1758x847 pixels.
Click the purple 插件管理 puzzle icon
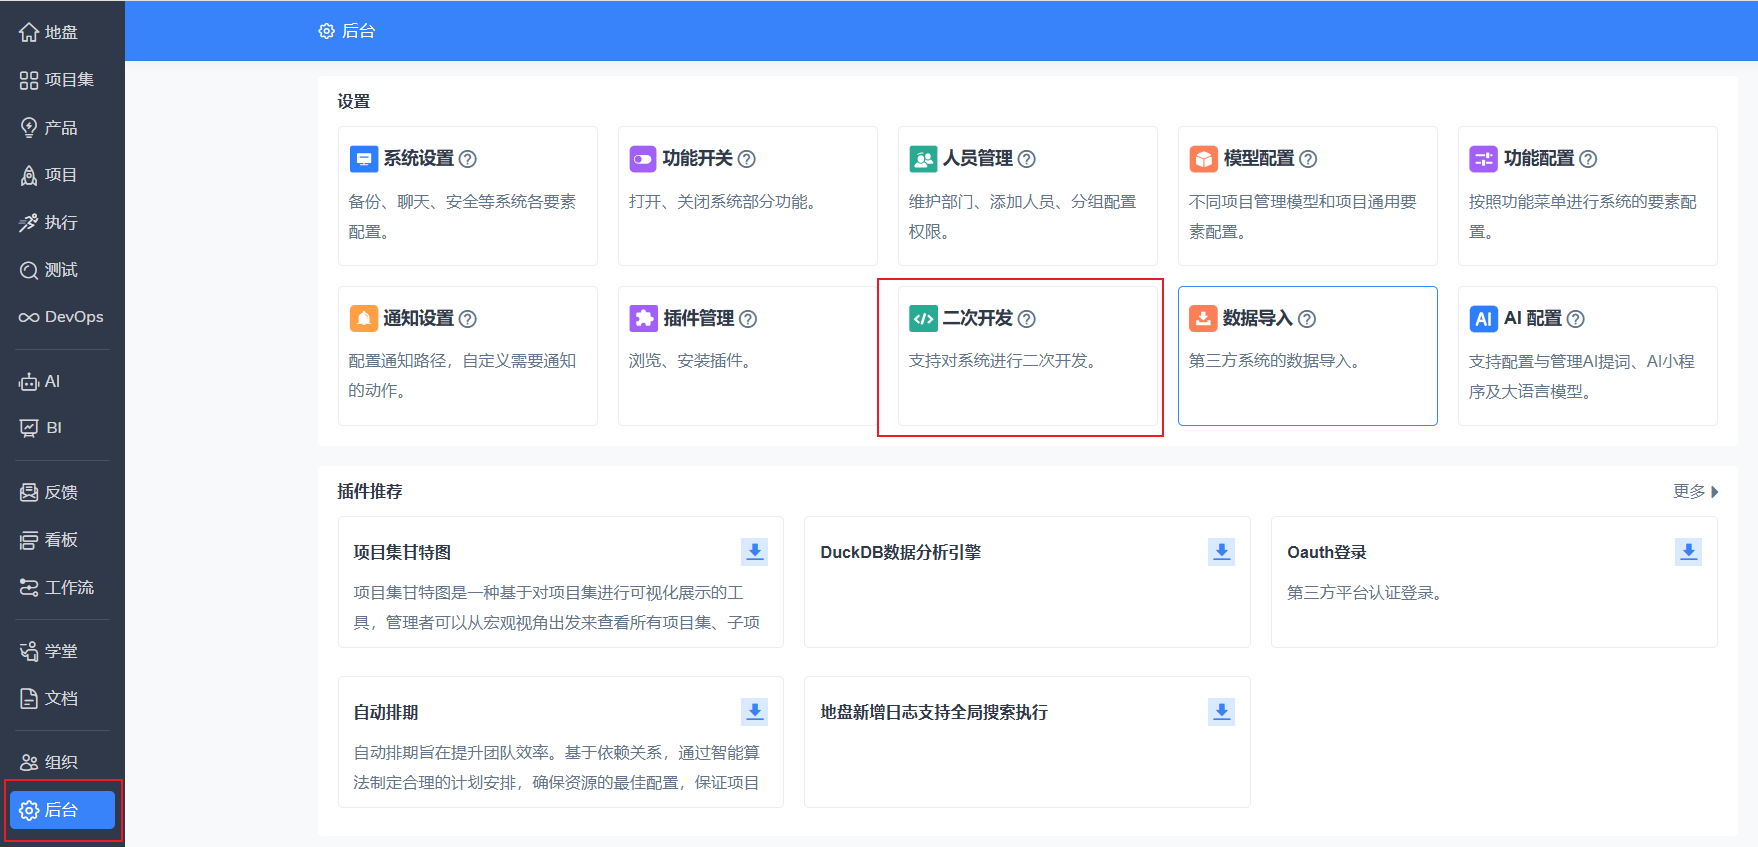point(643,319)
